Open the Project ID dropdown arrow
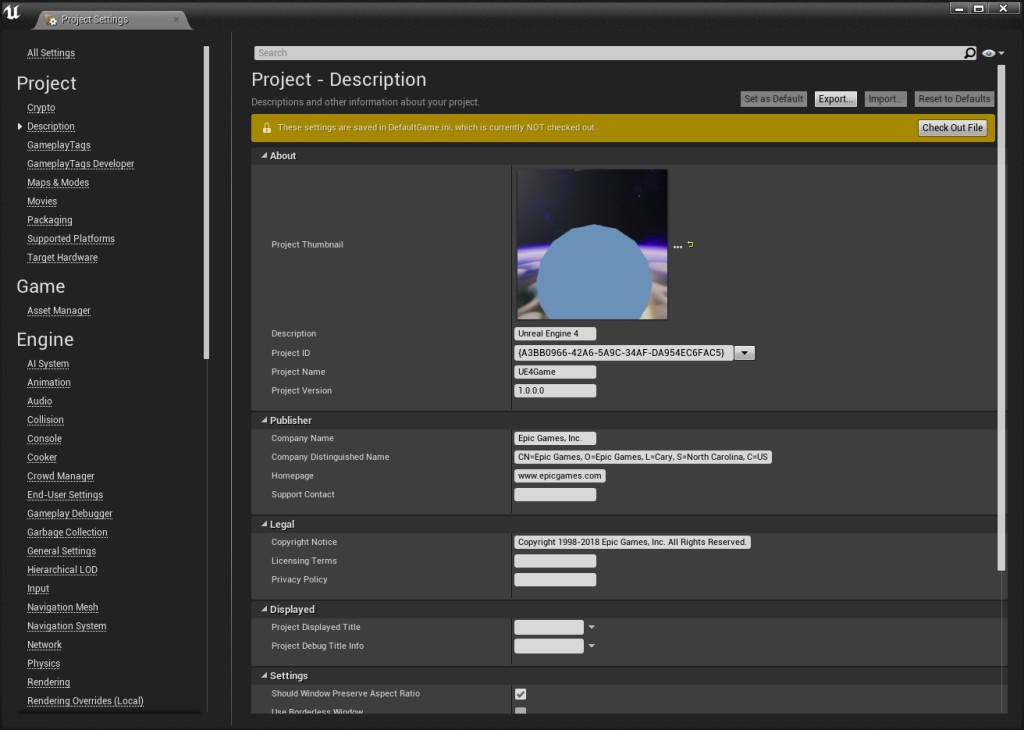The width and height of the screenshot is (1024, 730). point(744,353)
